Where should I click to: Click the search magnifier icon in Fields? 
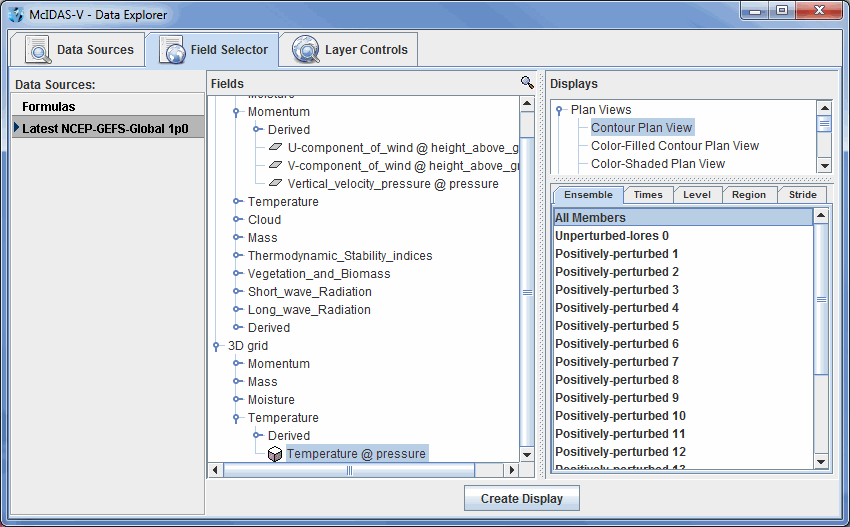tap(527, 83)
